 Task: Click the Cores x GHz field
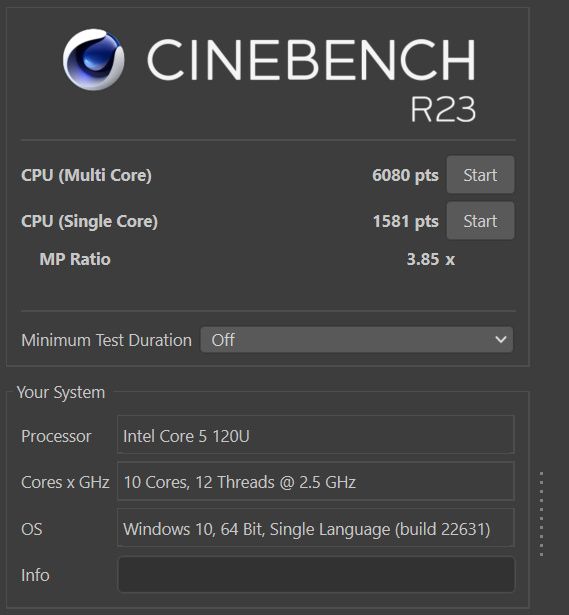tap(316, 481)
